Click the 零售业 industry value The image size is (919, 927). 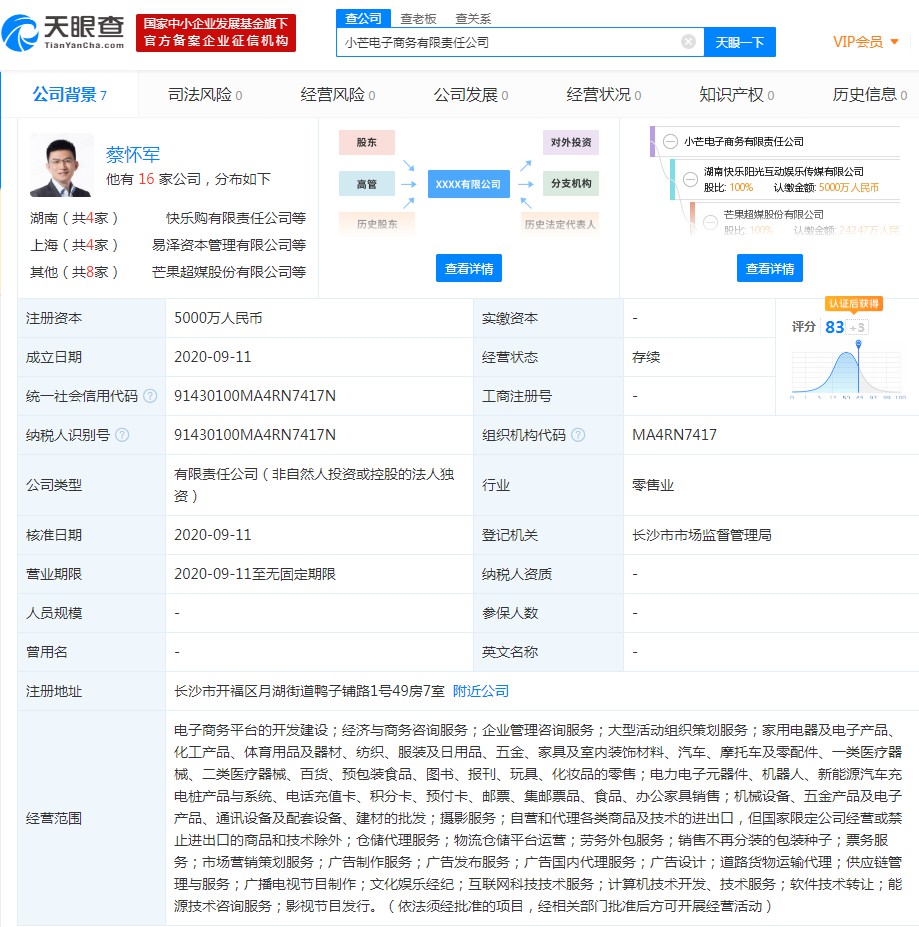653,485
